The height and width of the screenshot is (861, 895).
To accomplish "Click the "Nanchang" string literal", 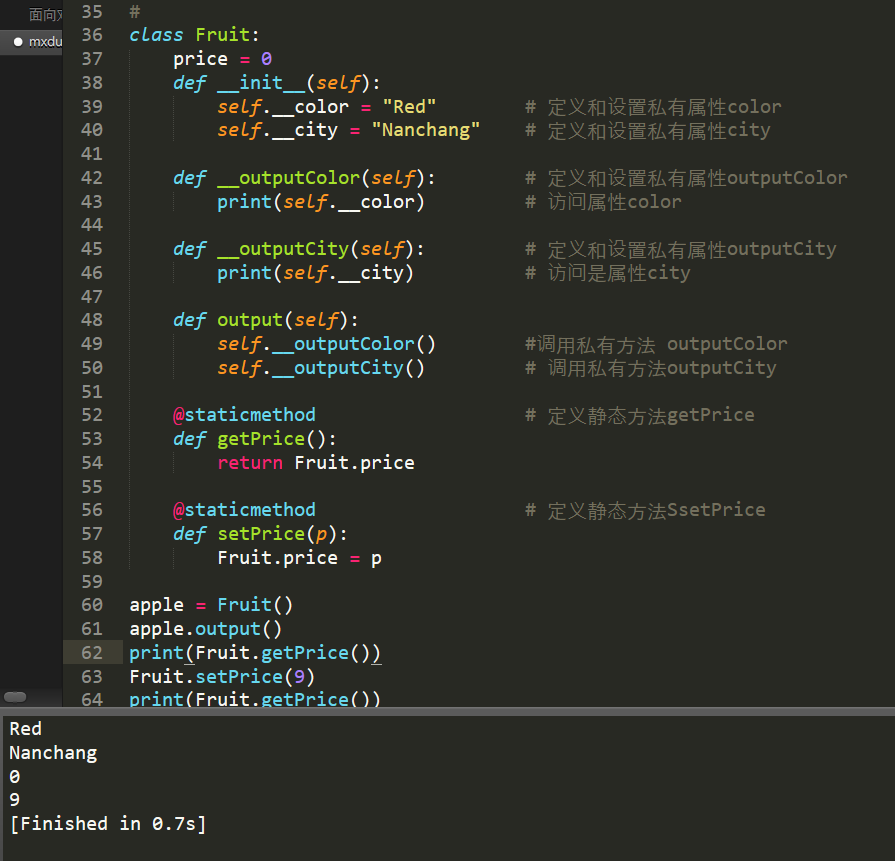I will pos(426,130).
